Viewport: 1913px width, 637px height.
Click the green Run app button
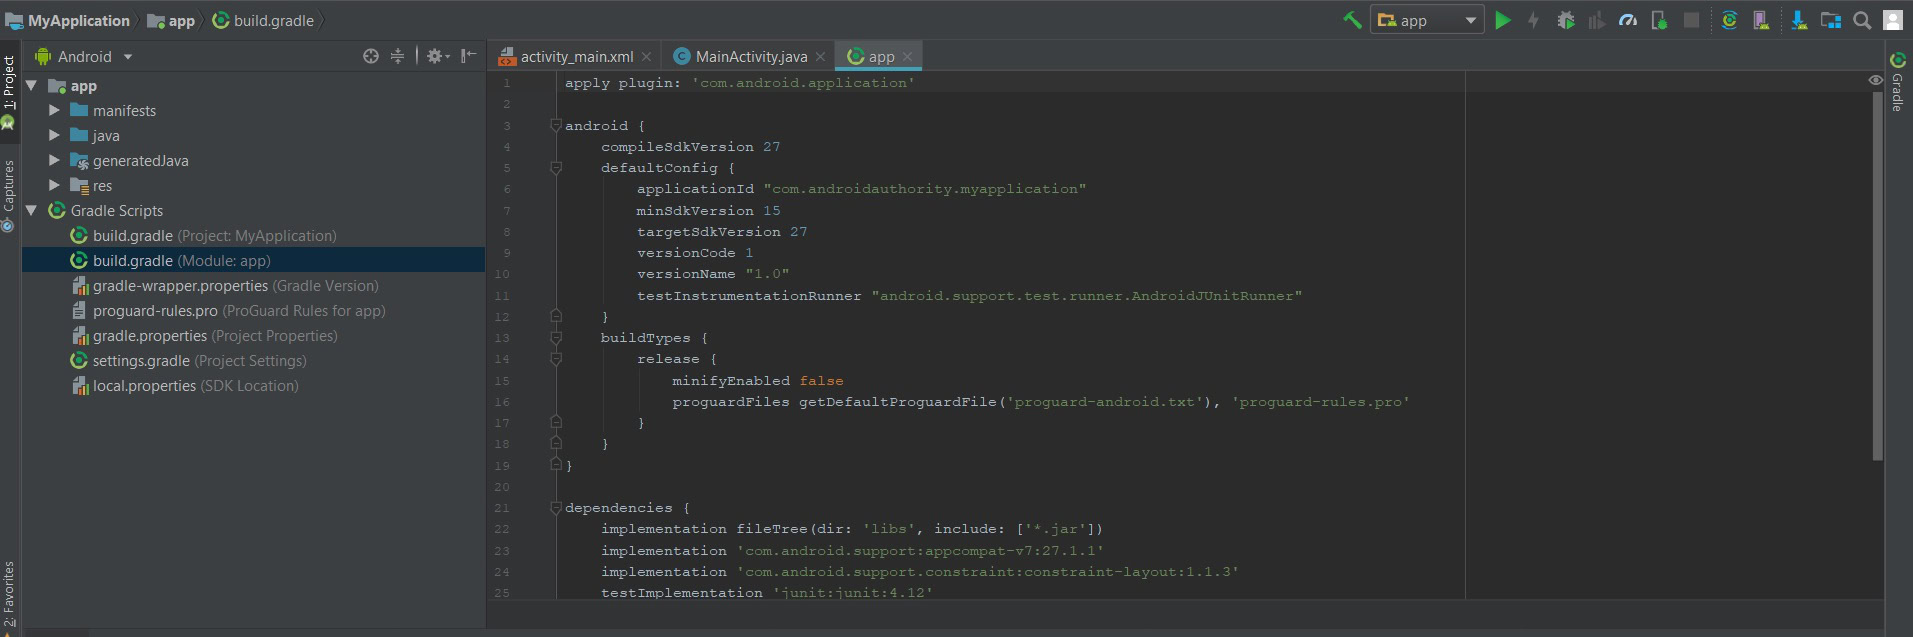(1502, 20)
